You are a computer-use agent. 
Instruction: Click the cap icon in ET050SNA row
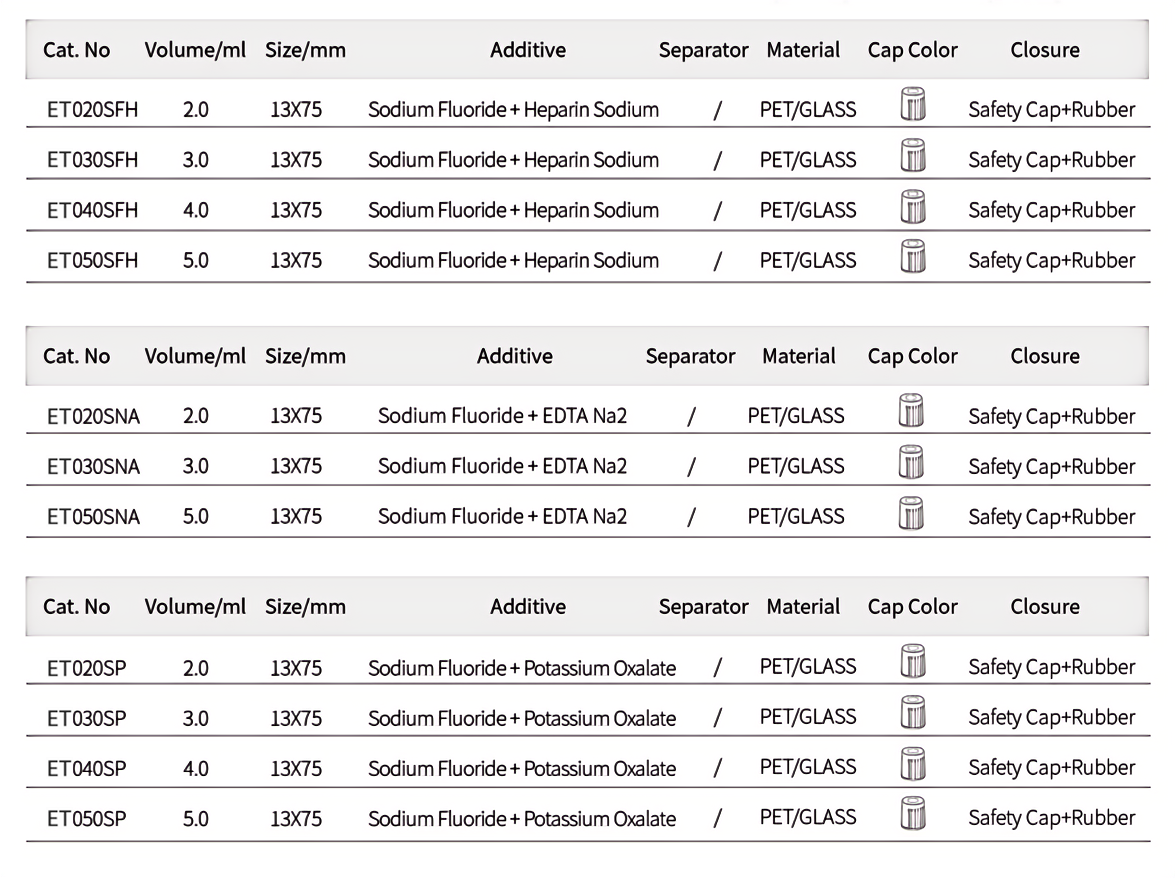pos(912,512)
